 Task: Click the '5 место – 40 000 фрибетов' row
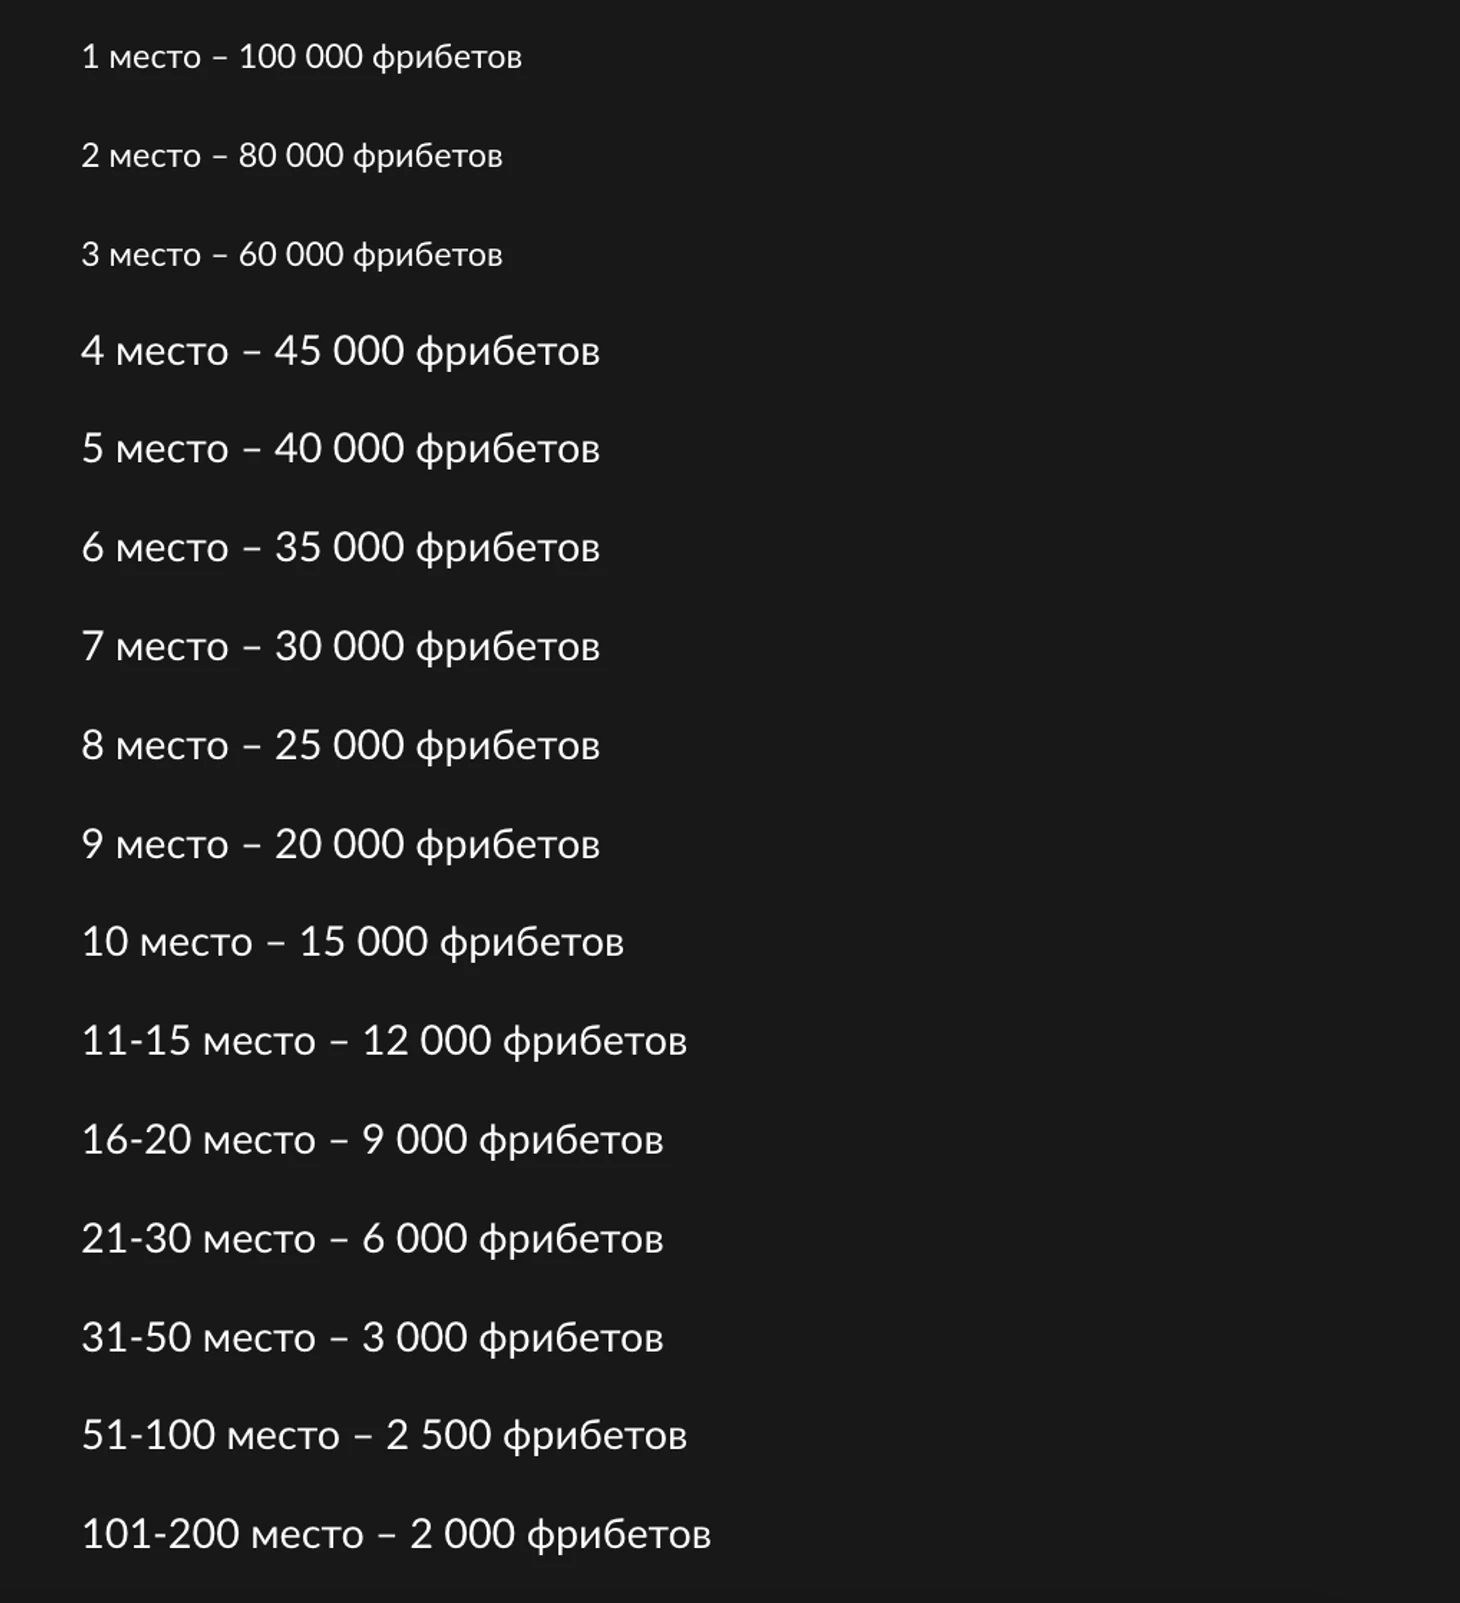(340, 449)
